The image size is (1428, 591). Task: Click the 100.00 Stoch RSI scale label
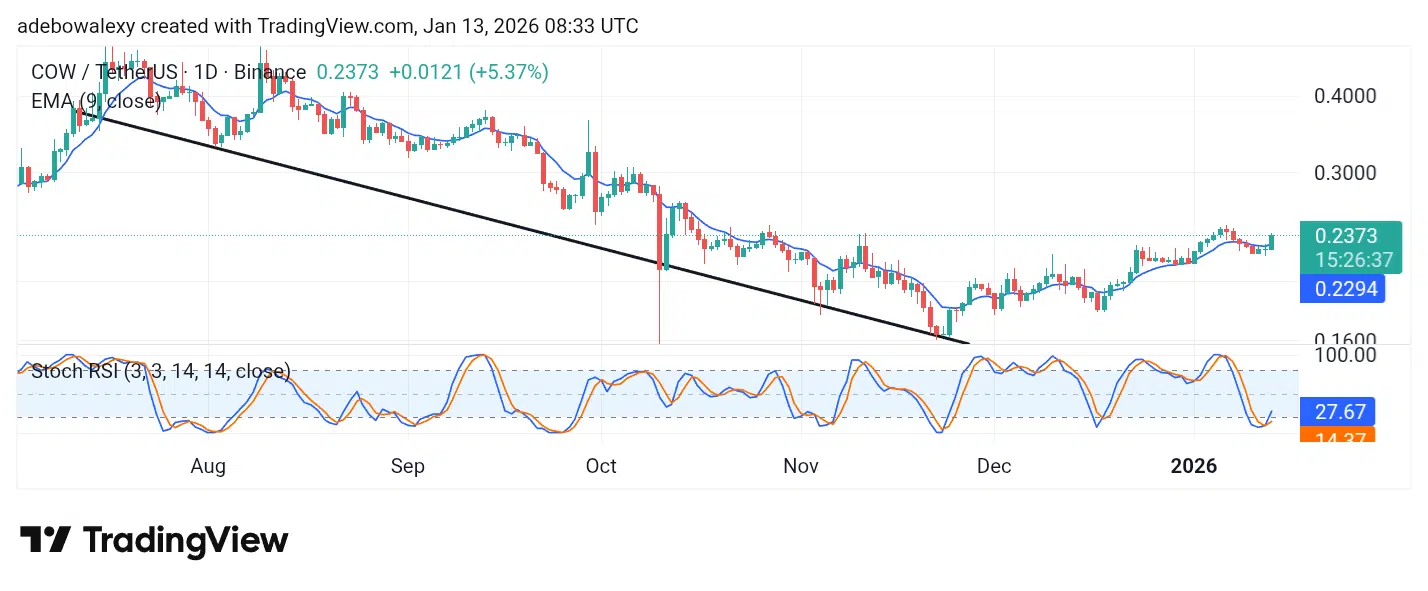click(x=1344, y=355)
